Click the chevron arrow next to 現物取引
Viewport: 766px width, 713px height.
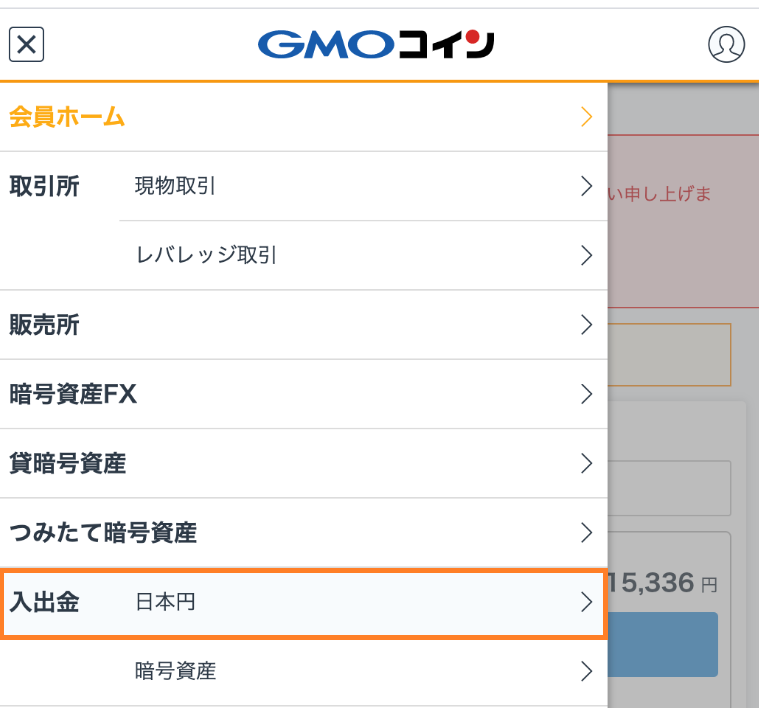(x=587, y=186)
